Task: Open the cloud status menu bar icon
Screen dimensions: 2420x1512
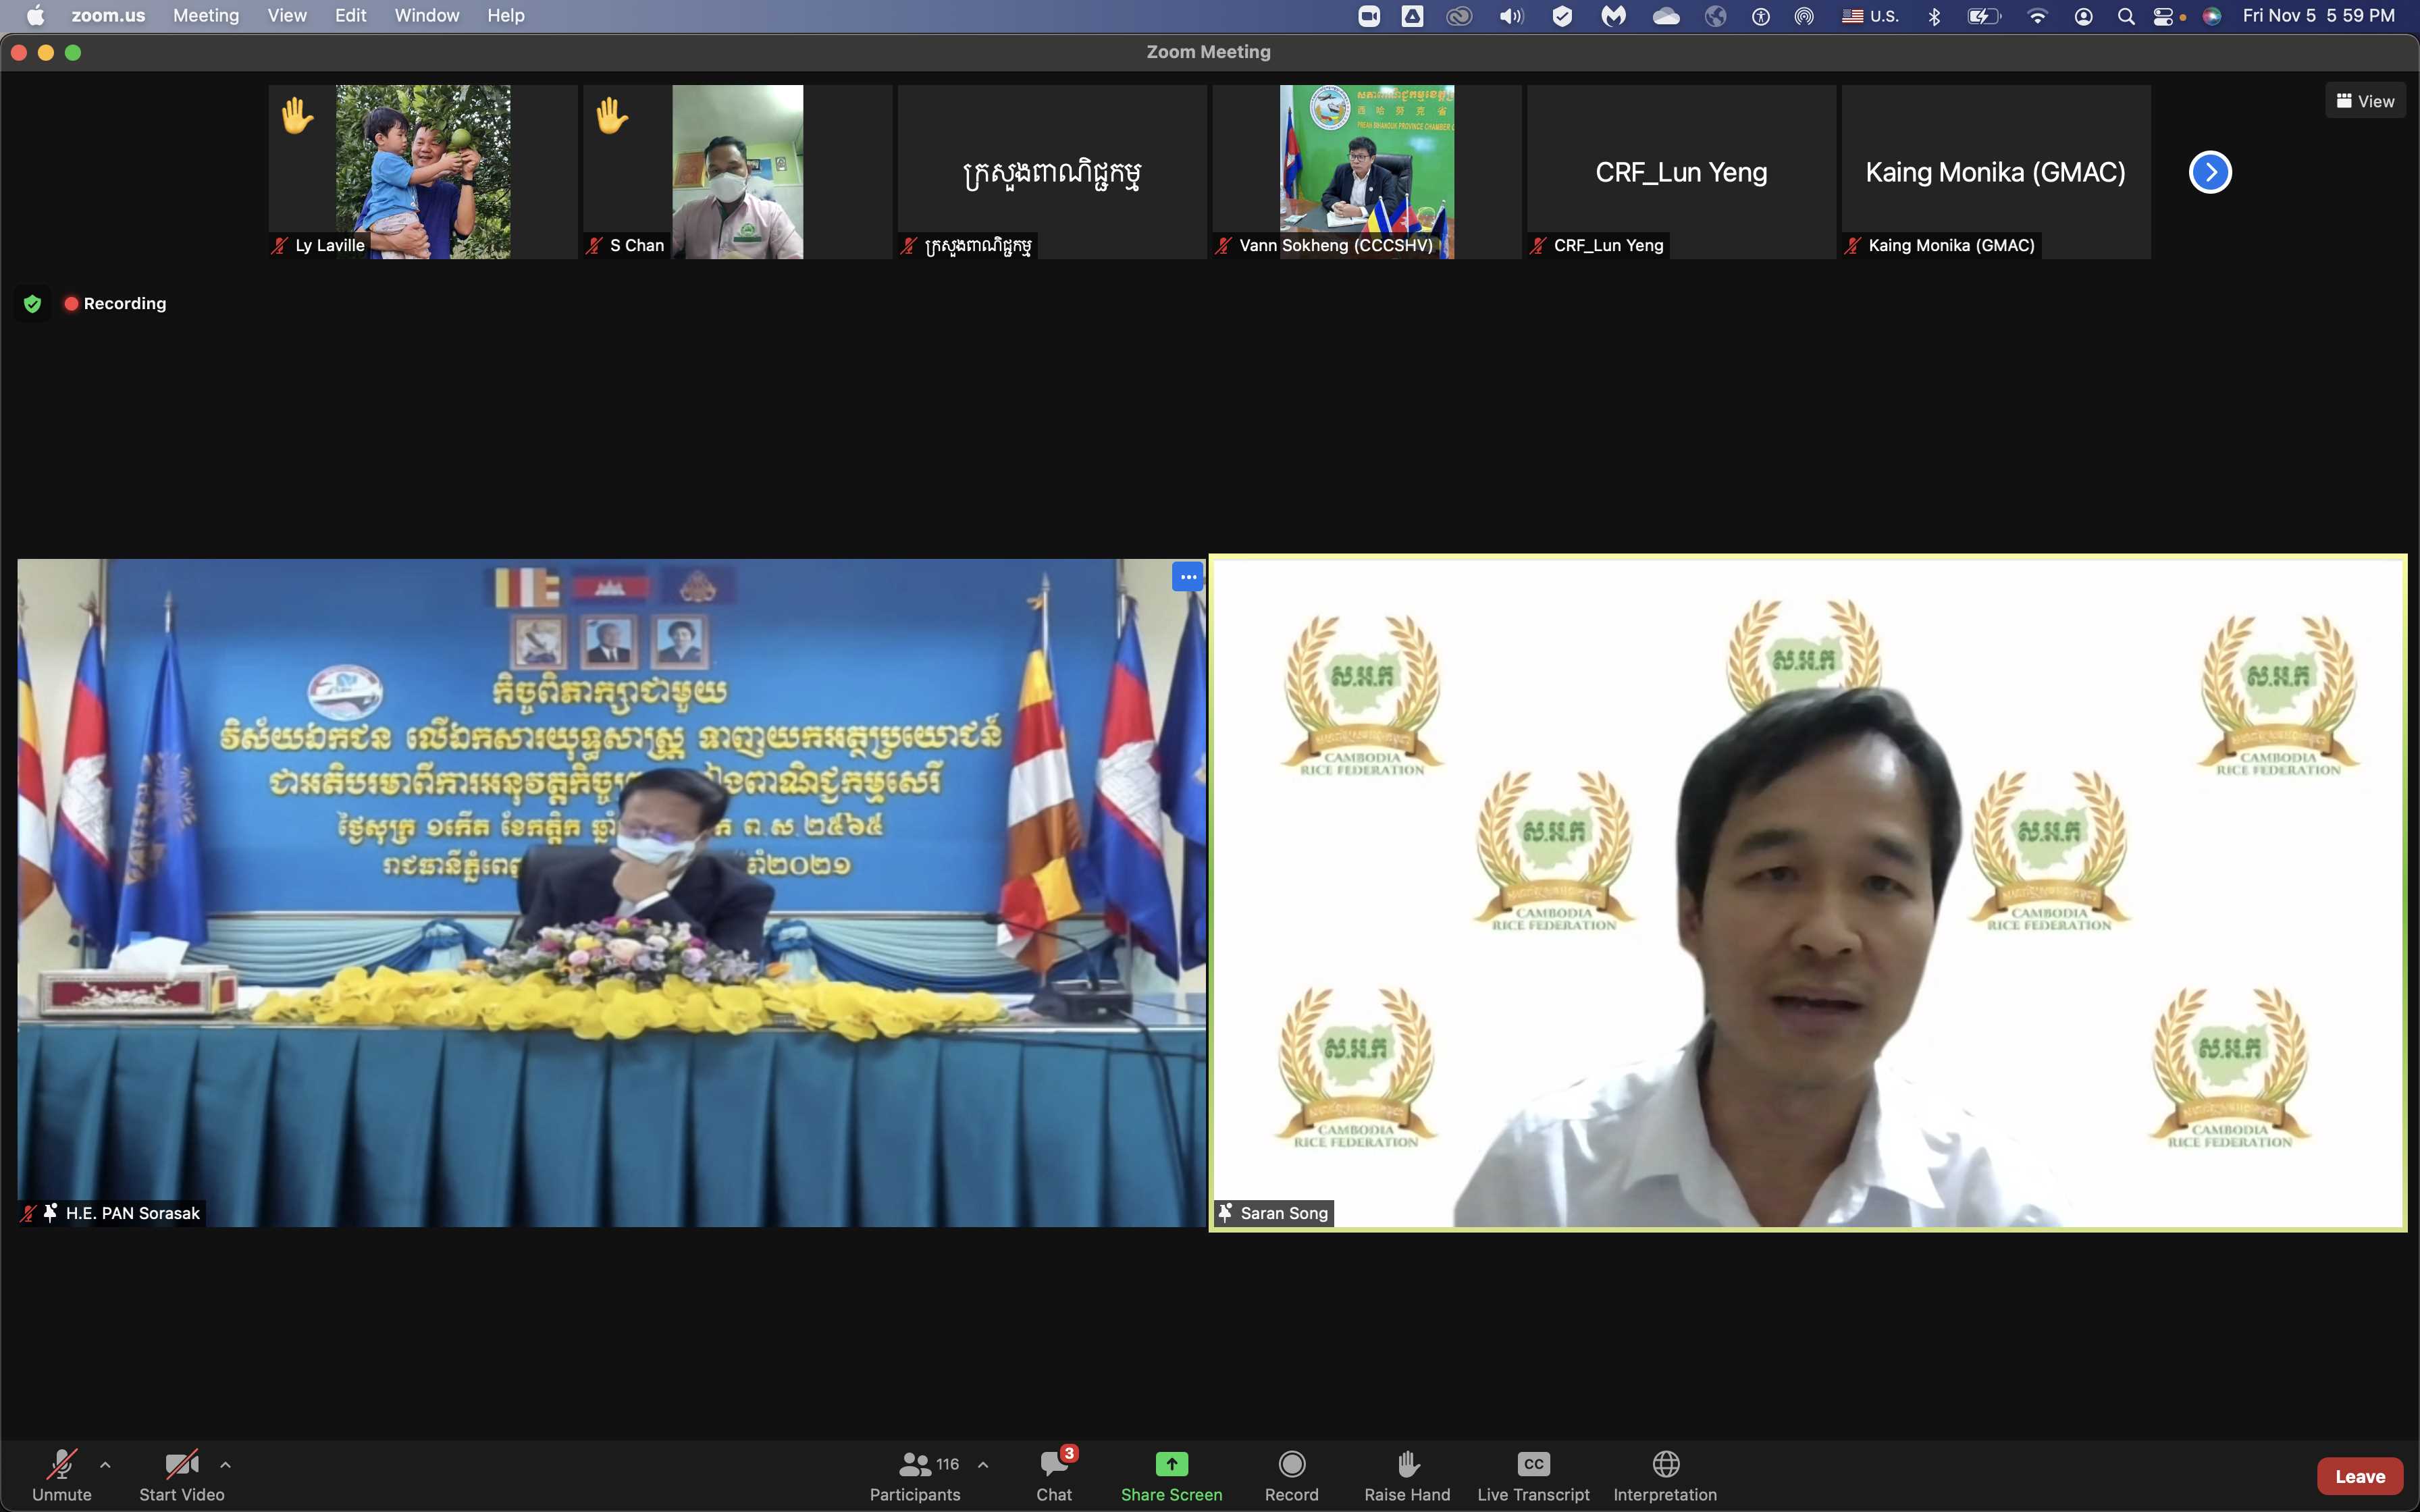Action: point(1666,16)
